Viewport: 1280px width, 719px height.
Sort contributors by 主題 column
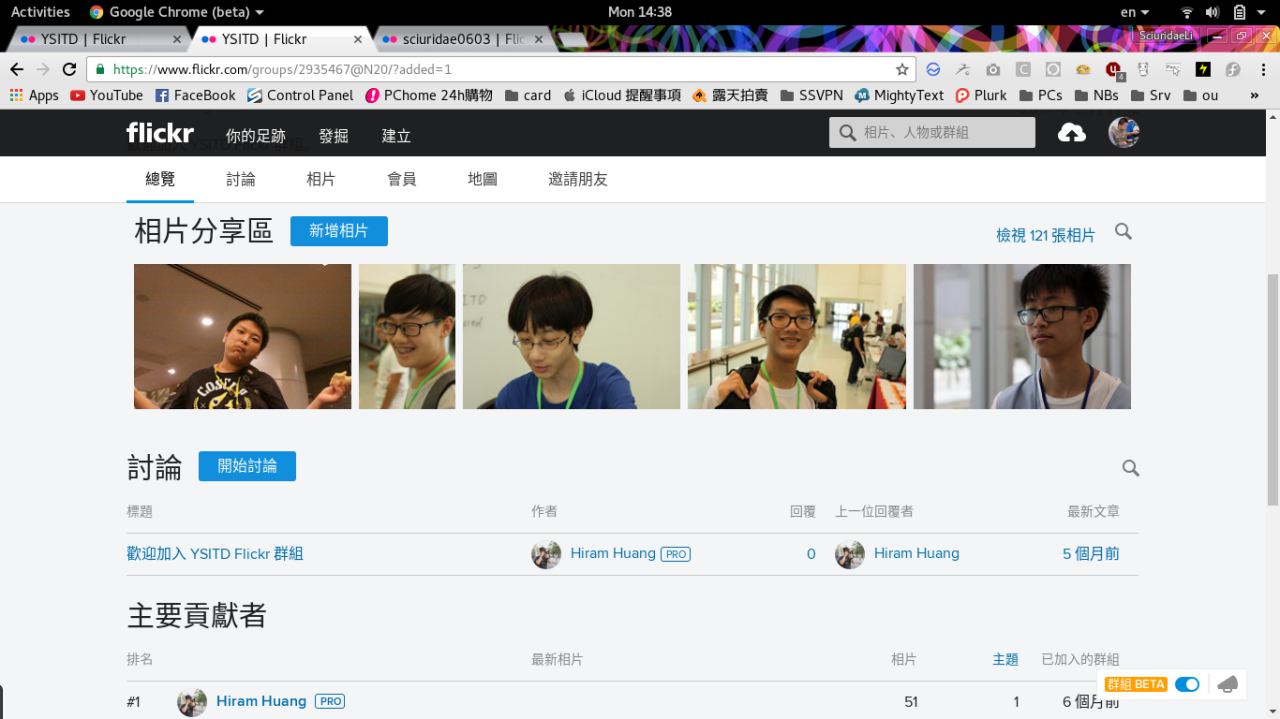click(1005, 659)
